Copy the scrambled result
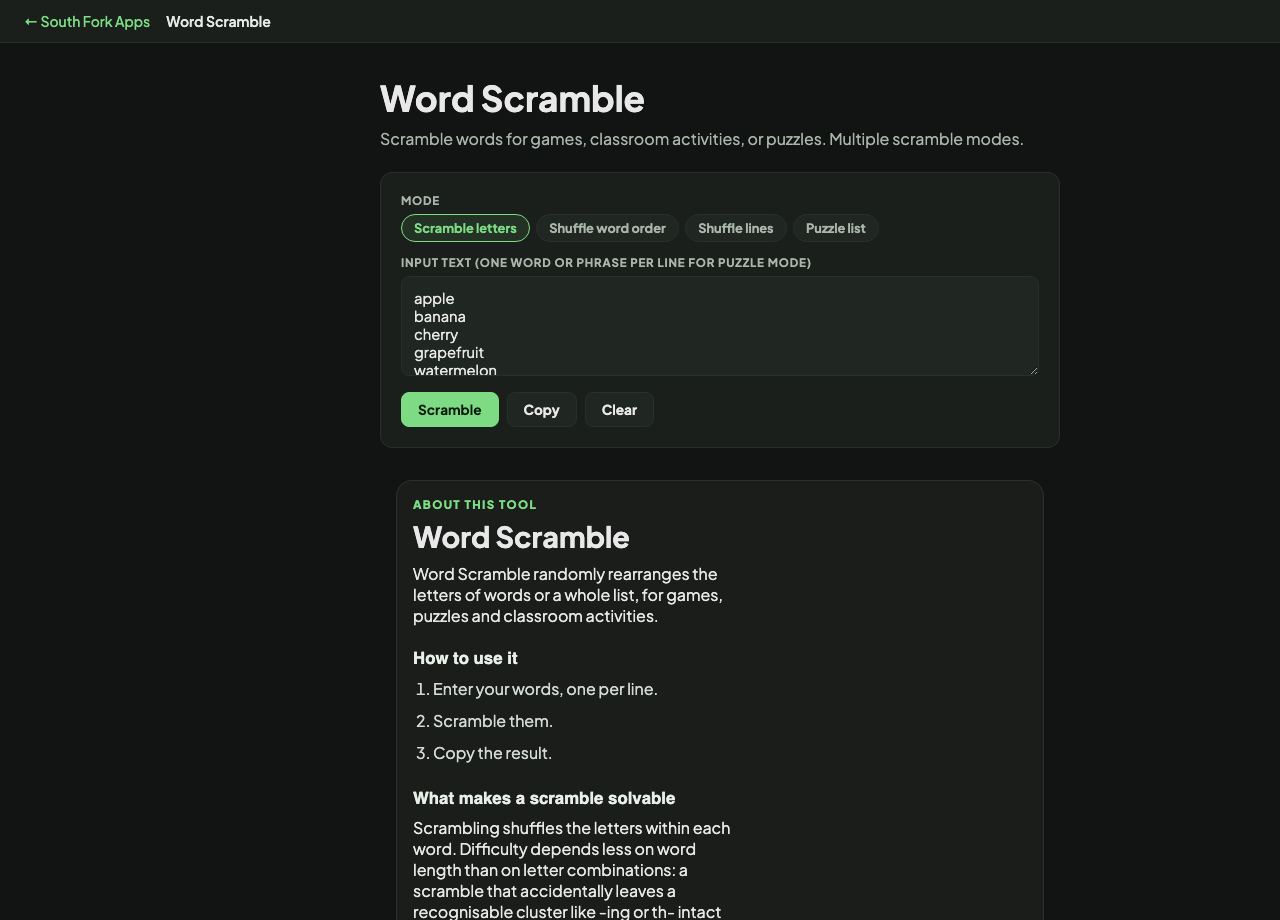This screenshot has height=920, width=1280. (x=541, y=410)
